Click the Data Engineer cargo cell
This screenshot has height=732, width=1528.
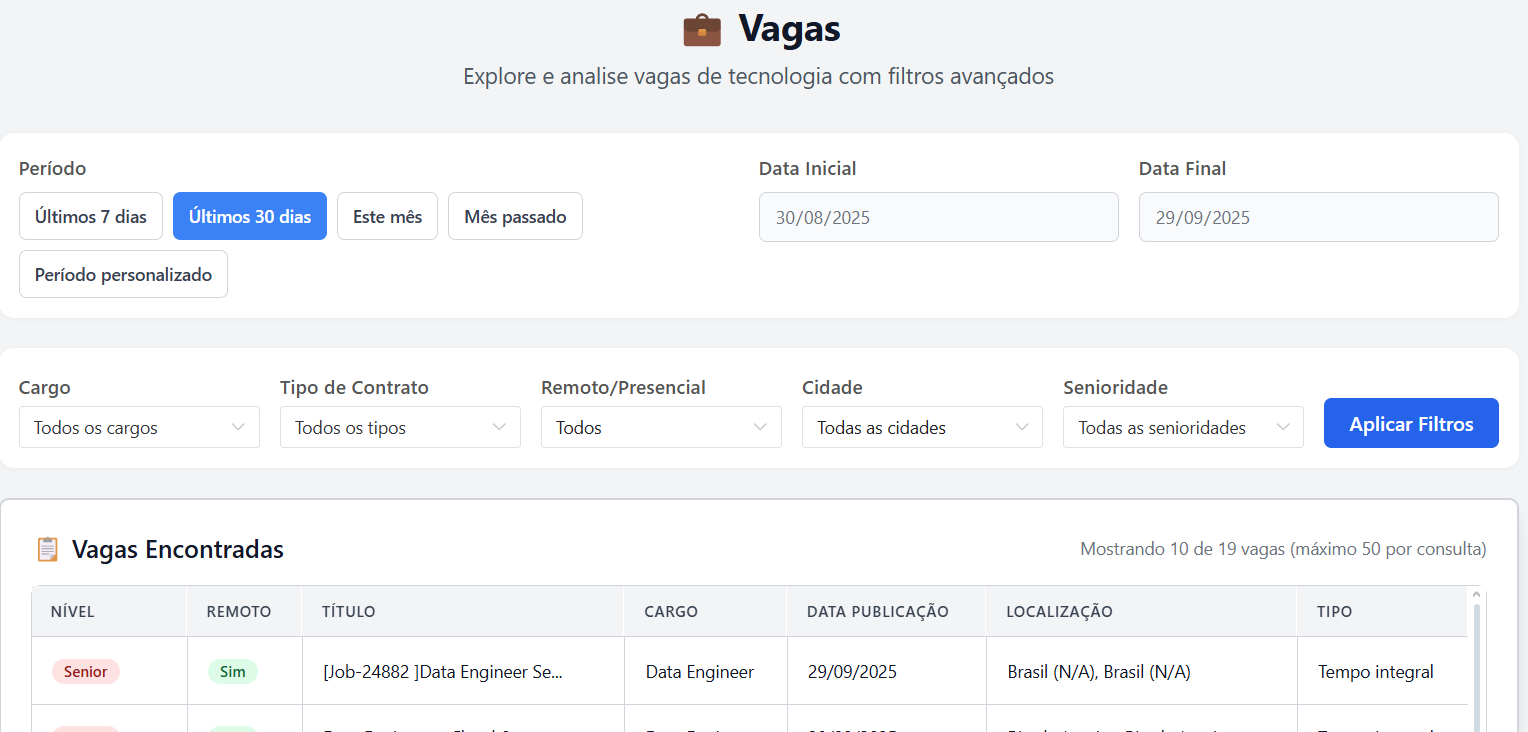(x=705, y=671)
